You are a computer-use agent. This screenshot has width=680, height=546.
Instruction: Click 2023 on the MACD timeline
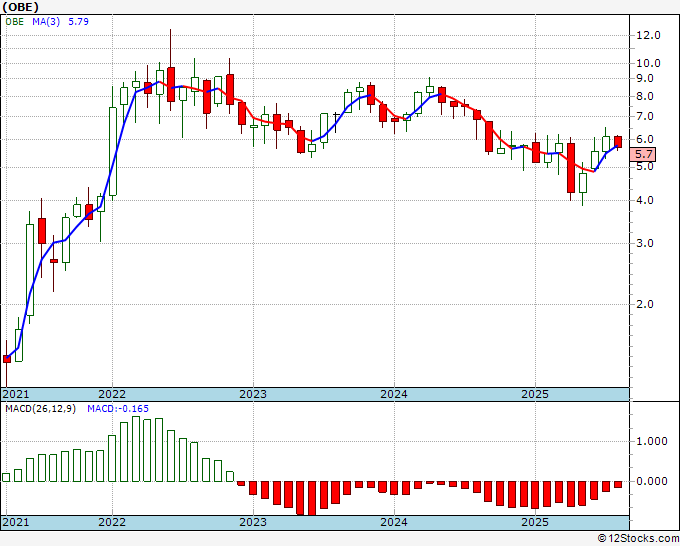pyautogui.click(x=253, y=522)
